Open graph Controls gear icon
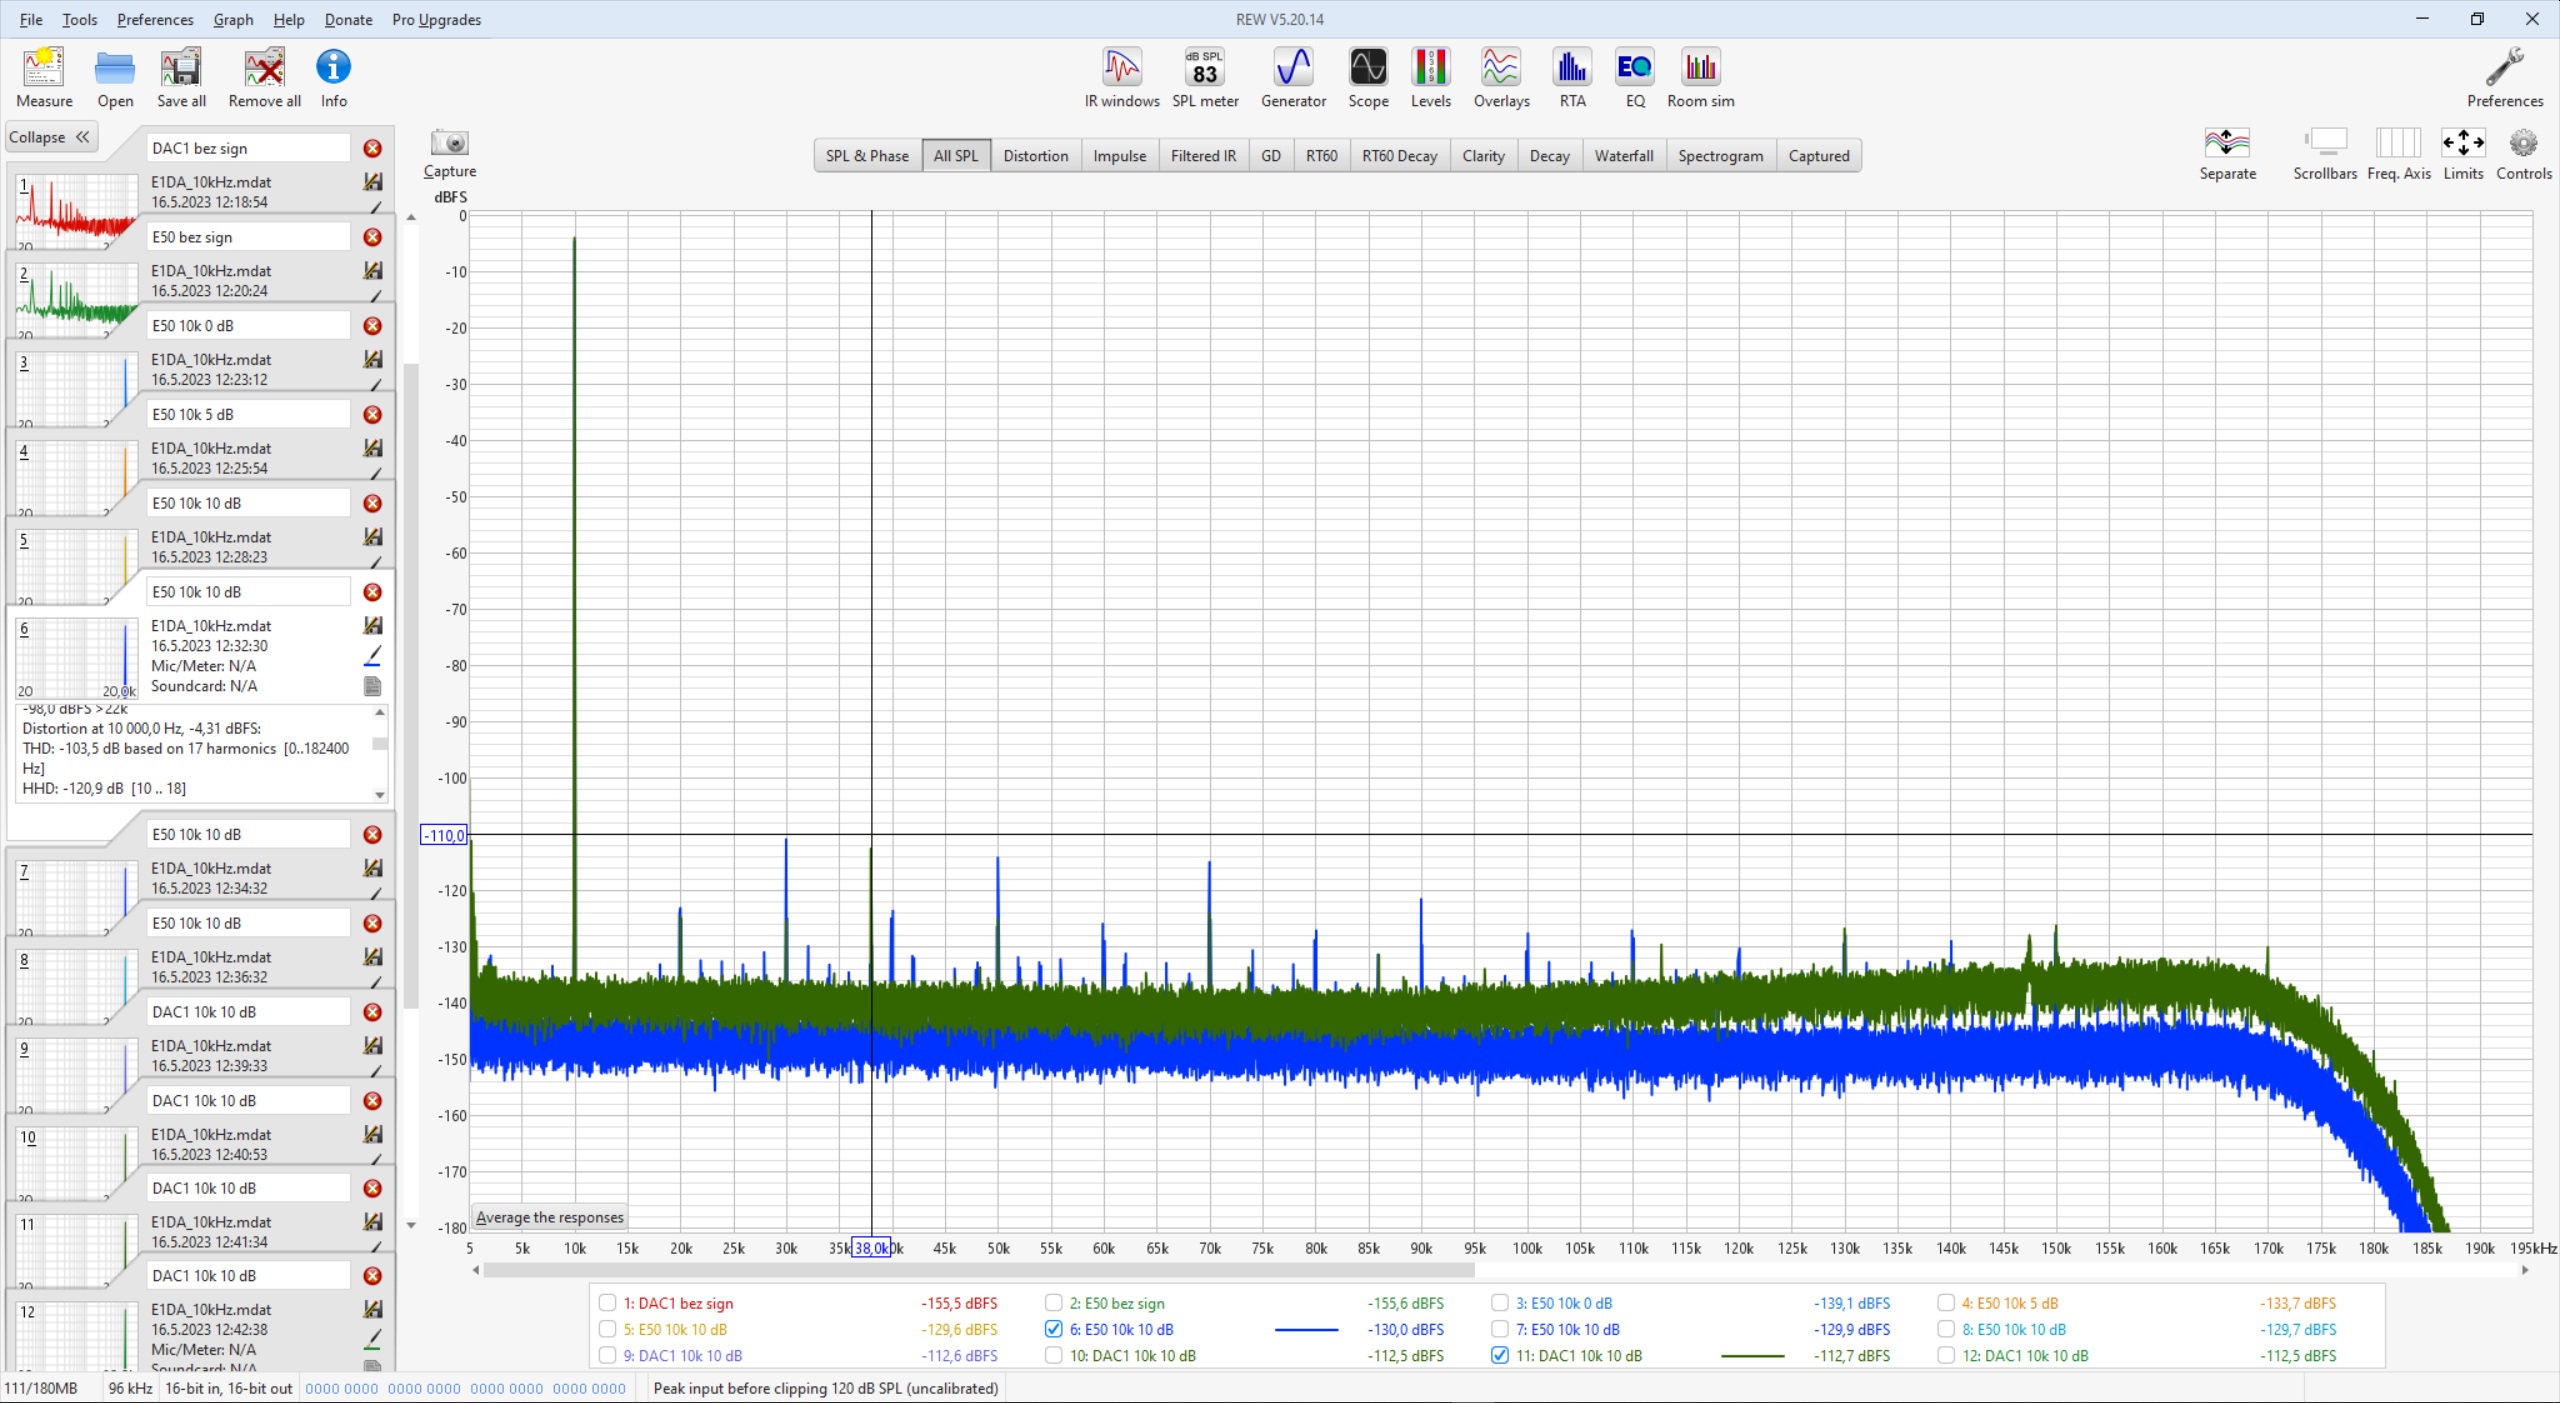Screen dimensions: 2560x1403 pos(2524,153)
